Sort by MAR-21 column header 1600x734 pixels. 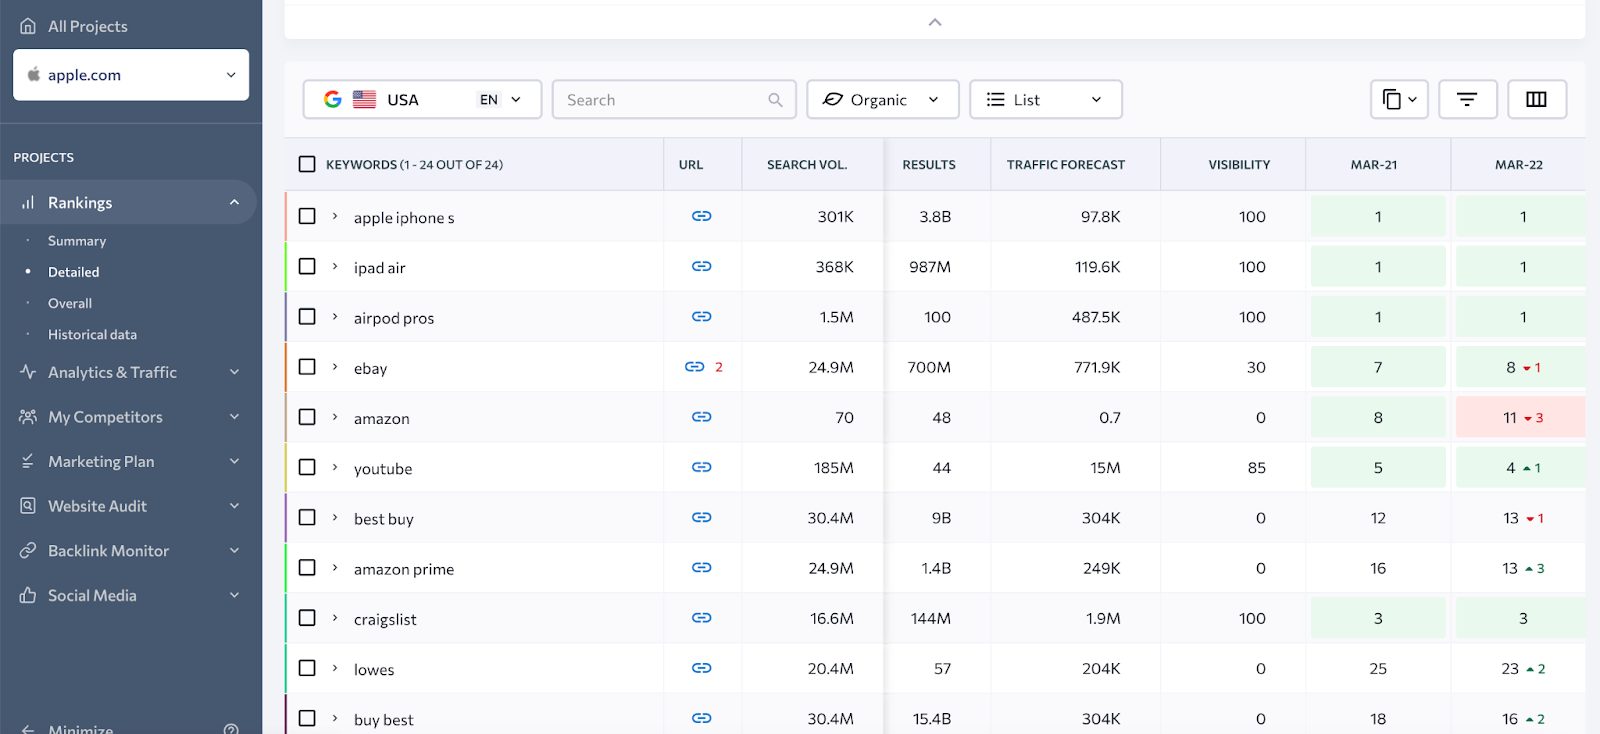pyautogui.click(x=1374, y=164)
